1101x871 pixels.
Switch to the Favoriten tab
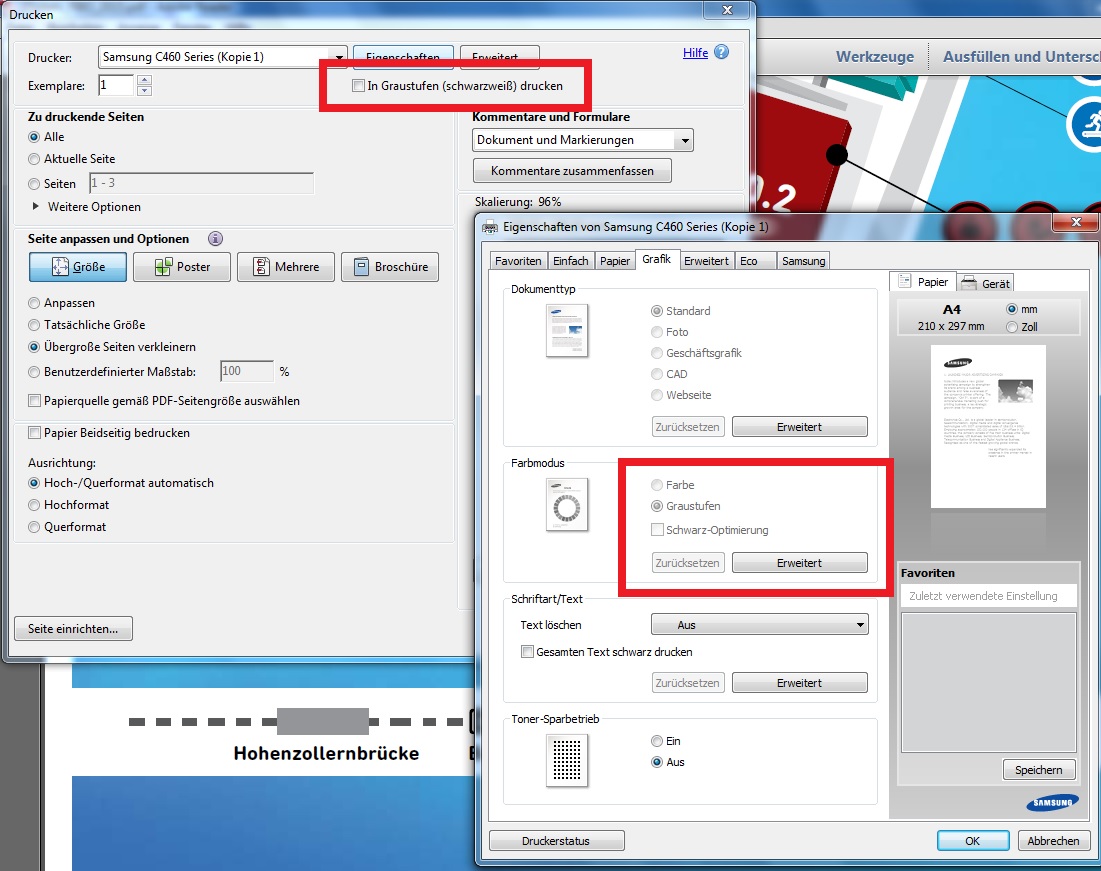click(x=518, y=261)
